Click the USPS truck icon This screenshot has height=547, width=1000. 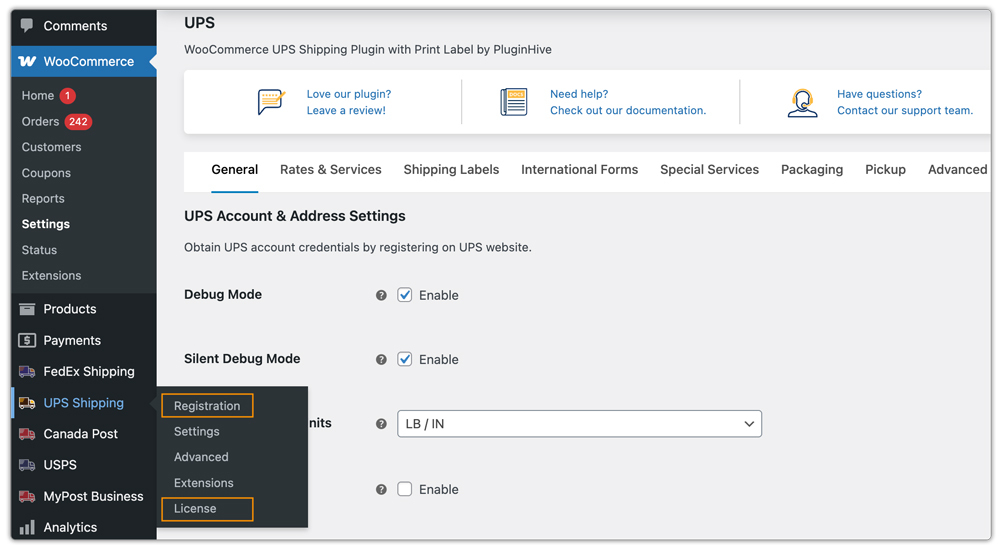coord(27,465)
